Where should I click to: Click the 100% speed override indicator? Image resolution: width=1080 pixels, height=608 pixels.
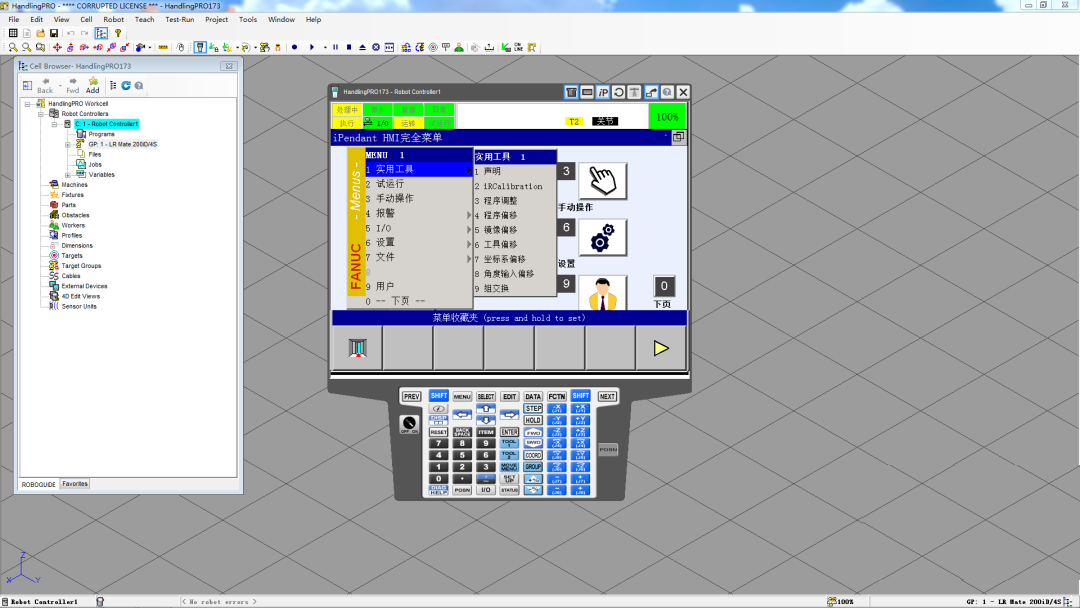point(667,117)
